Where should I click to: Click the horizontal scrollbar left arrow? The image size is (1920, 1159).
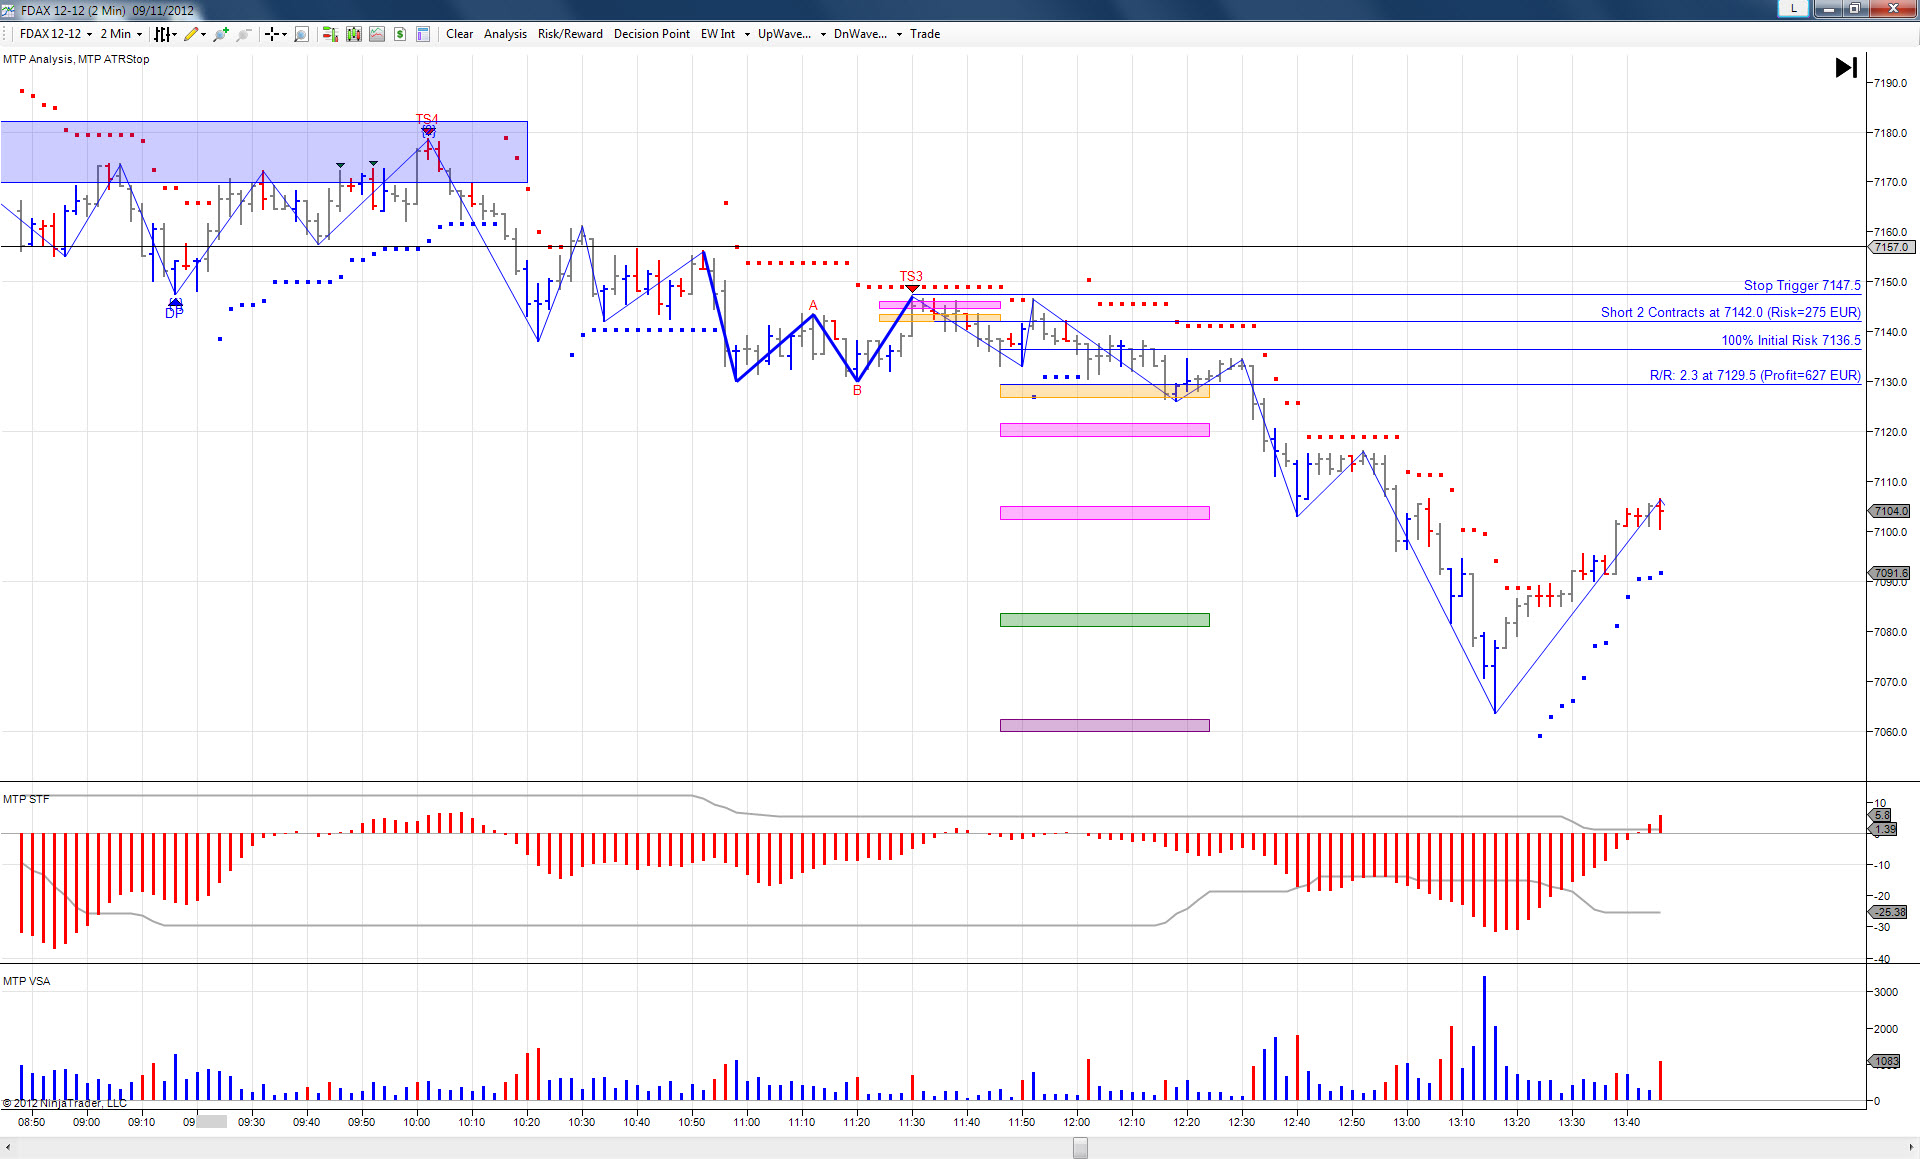click(9, 1148)
